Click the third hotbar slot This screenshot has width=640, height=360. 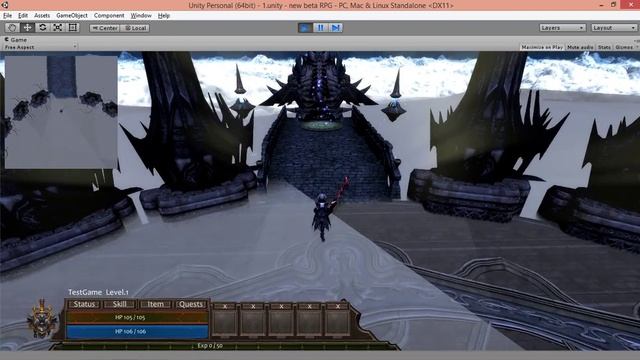(x=281, y=323)
